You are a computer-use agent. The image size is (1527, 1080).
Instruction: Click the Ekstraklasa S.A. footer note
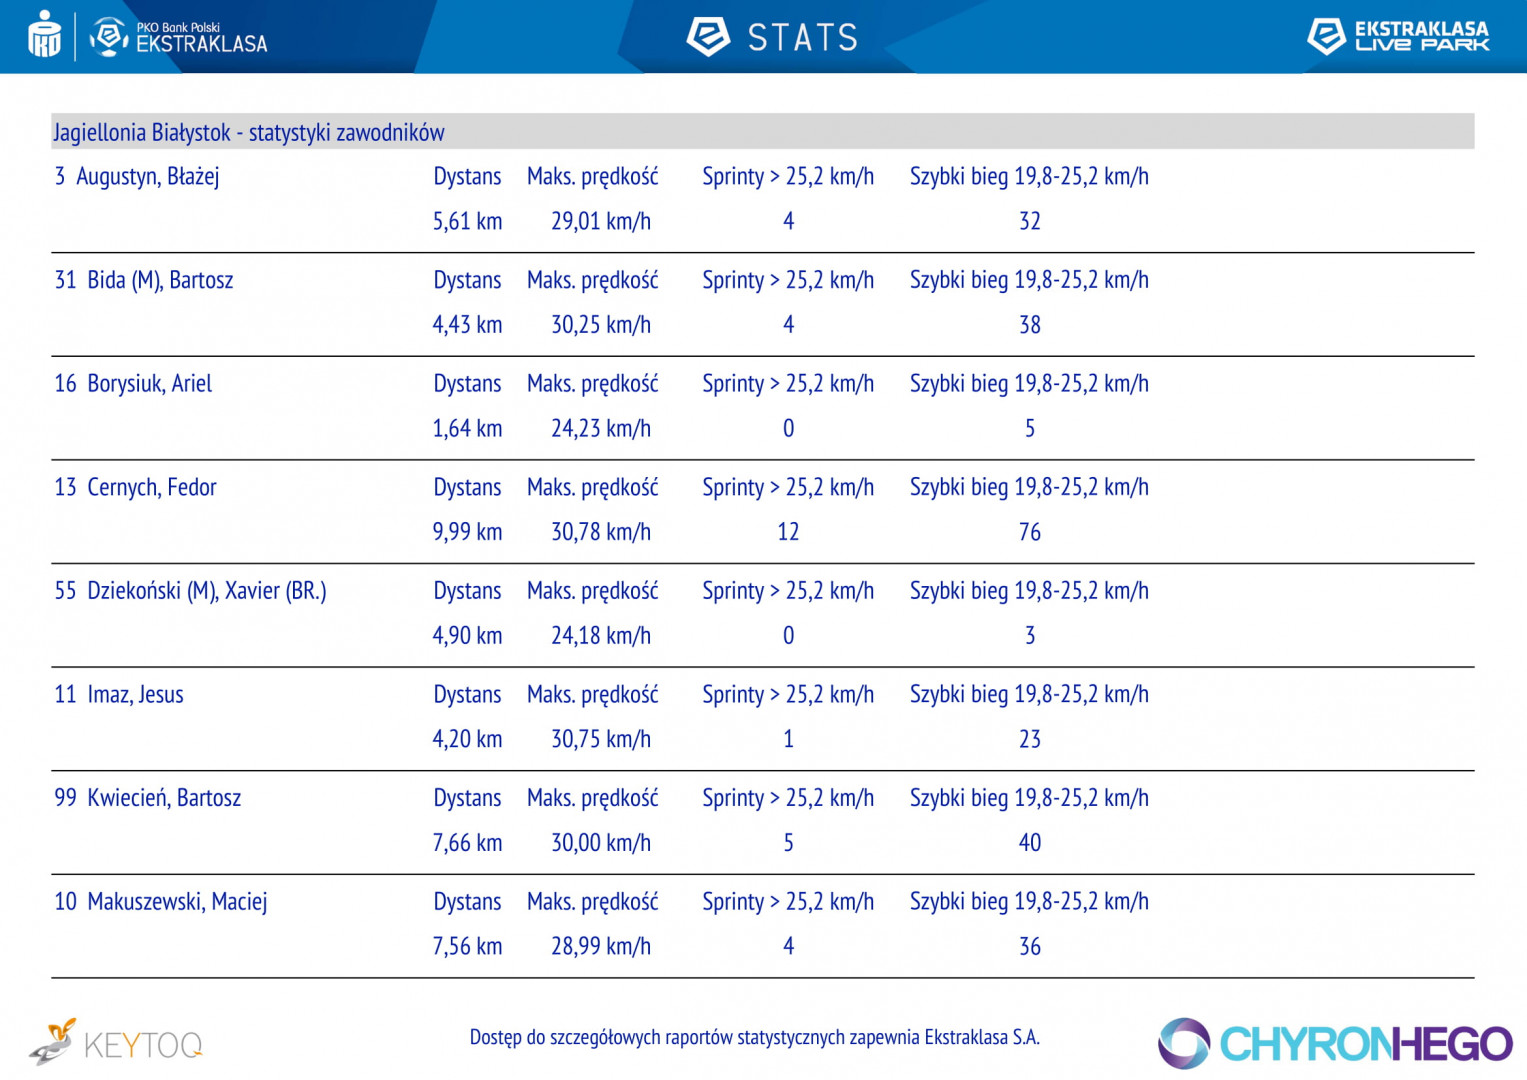[x=755, y=1037]
